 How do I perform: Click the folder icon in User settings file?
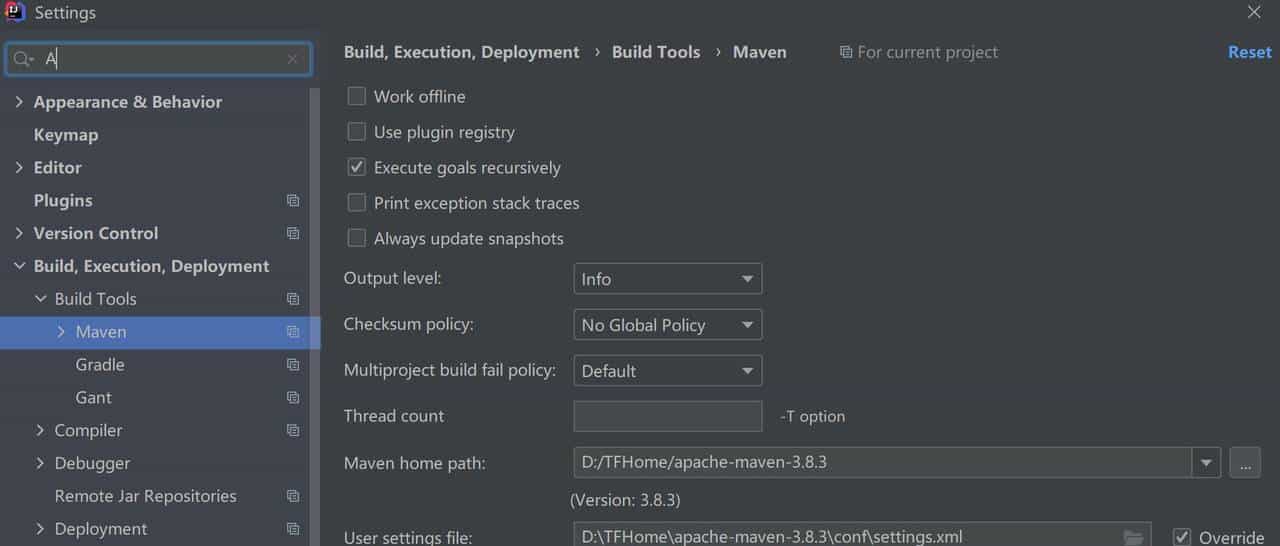[x=1133, y=537]
